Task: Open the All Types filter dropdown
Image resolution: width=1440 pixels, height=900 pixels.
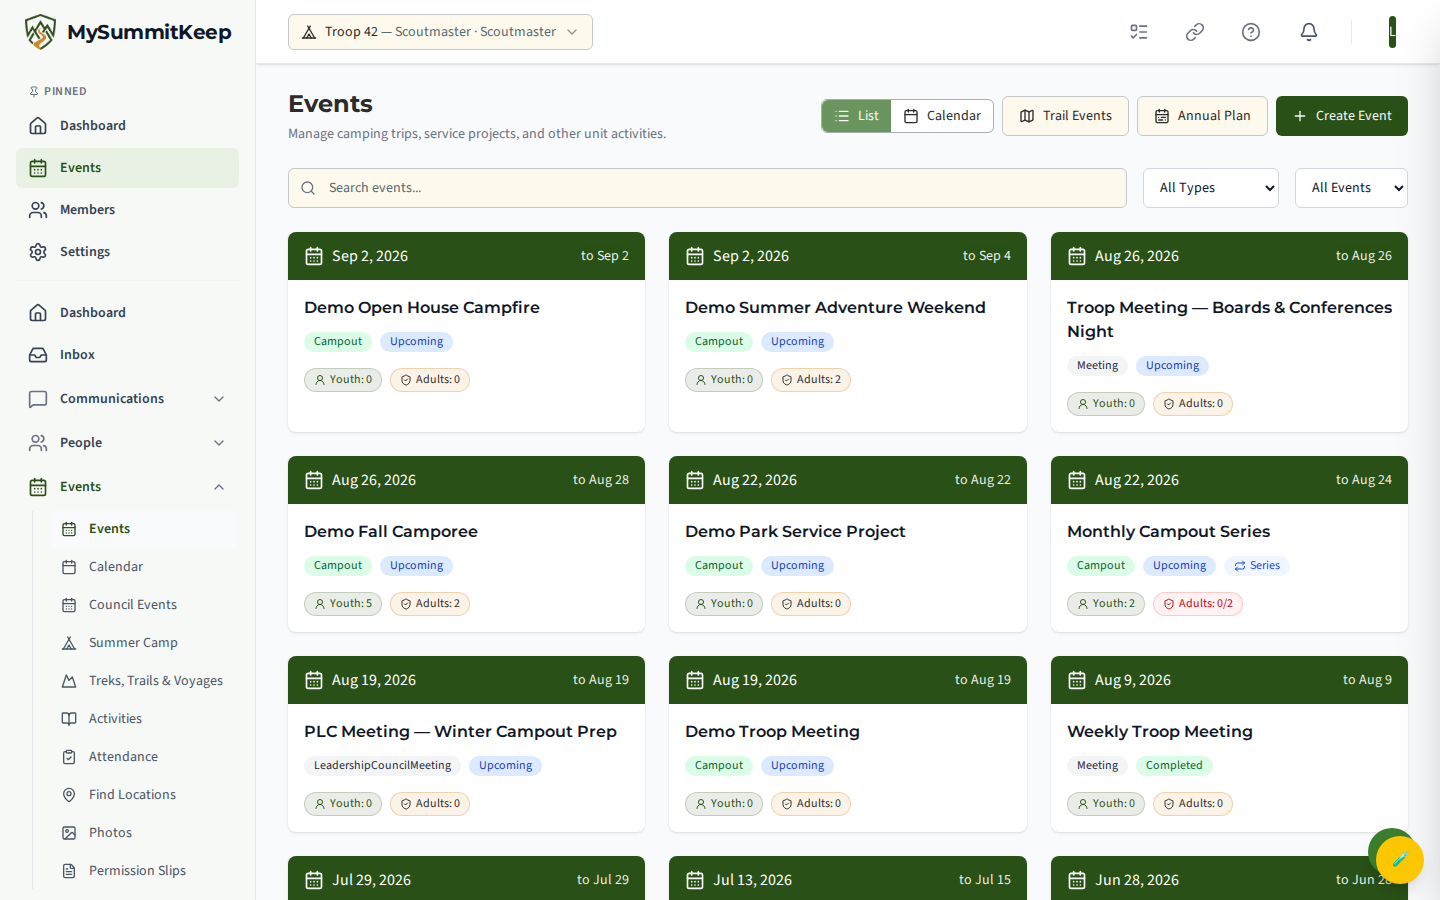Action: point(1211,188)
